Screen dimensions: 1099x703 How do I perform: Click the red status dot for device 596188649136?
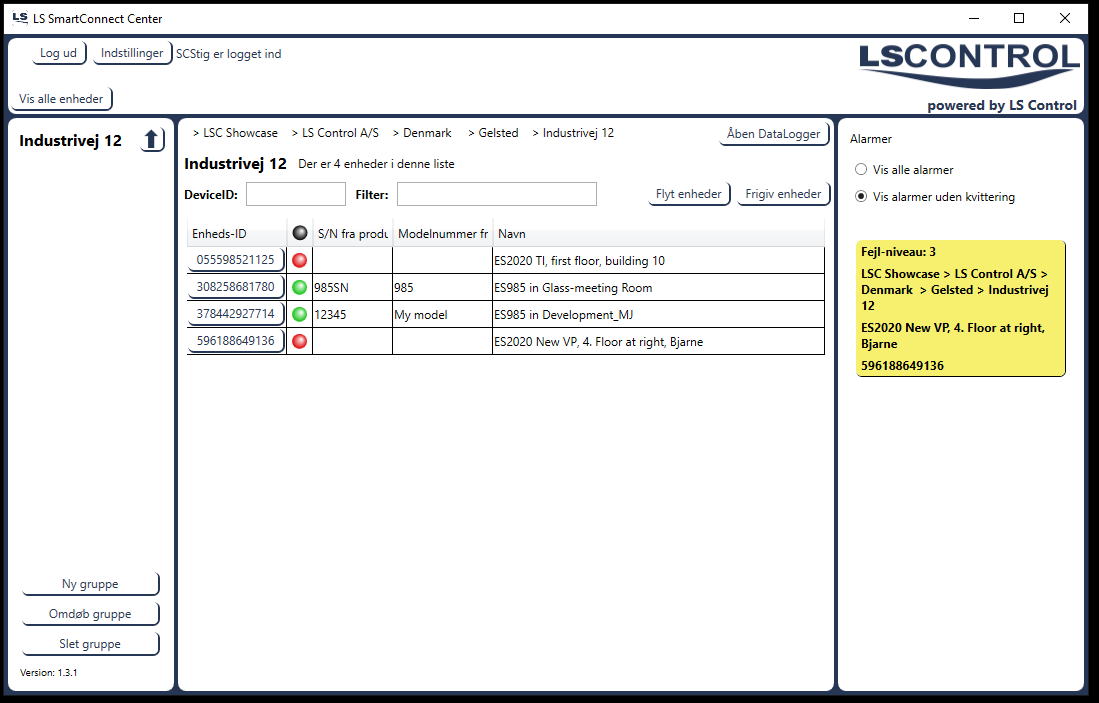click(299, 341)
